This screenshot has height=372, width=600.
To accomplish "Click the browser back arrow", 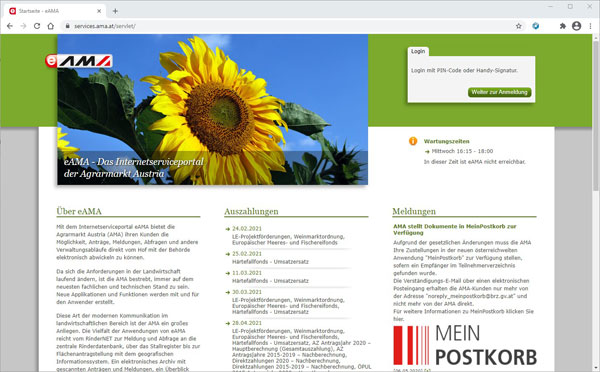I will pyautogui.click(x=10, y=26).
